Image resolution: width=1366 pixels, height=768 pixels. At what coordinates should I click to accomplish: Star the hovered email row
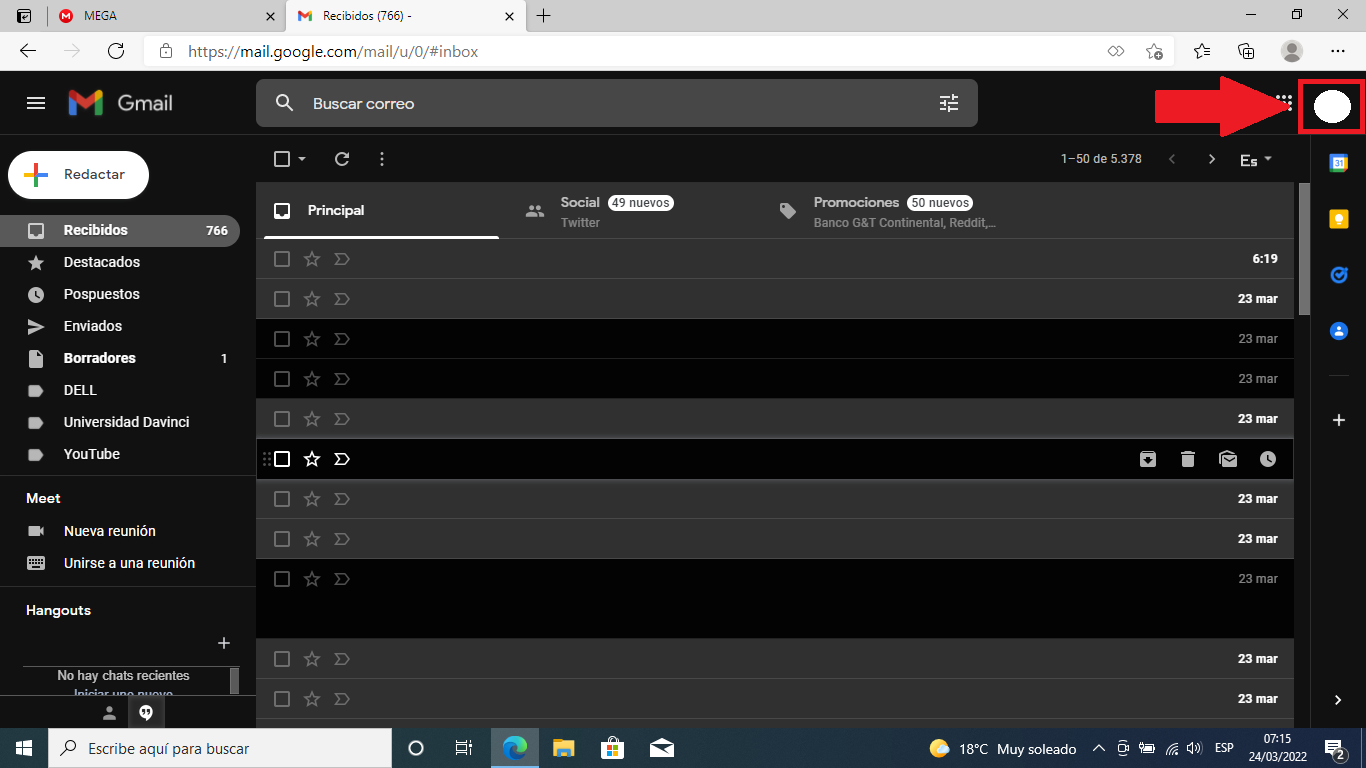coord(312,459)
